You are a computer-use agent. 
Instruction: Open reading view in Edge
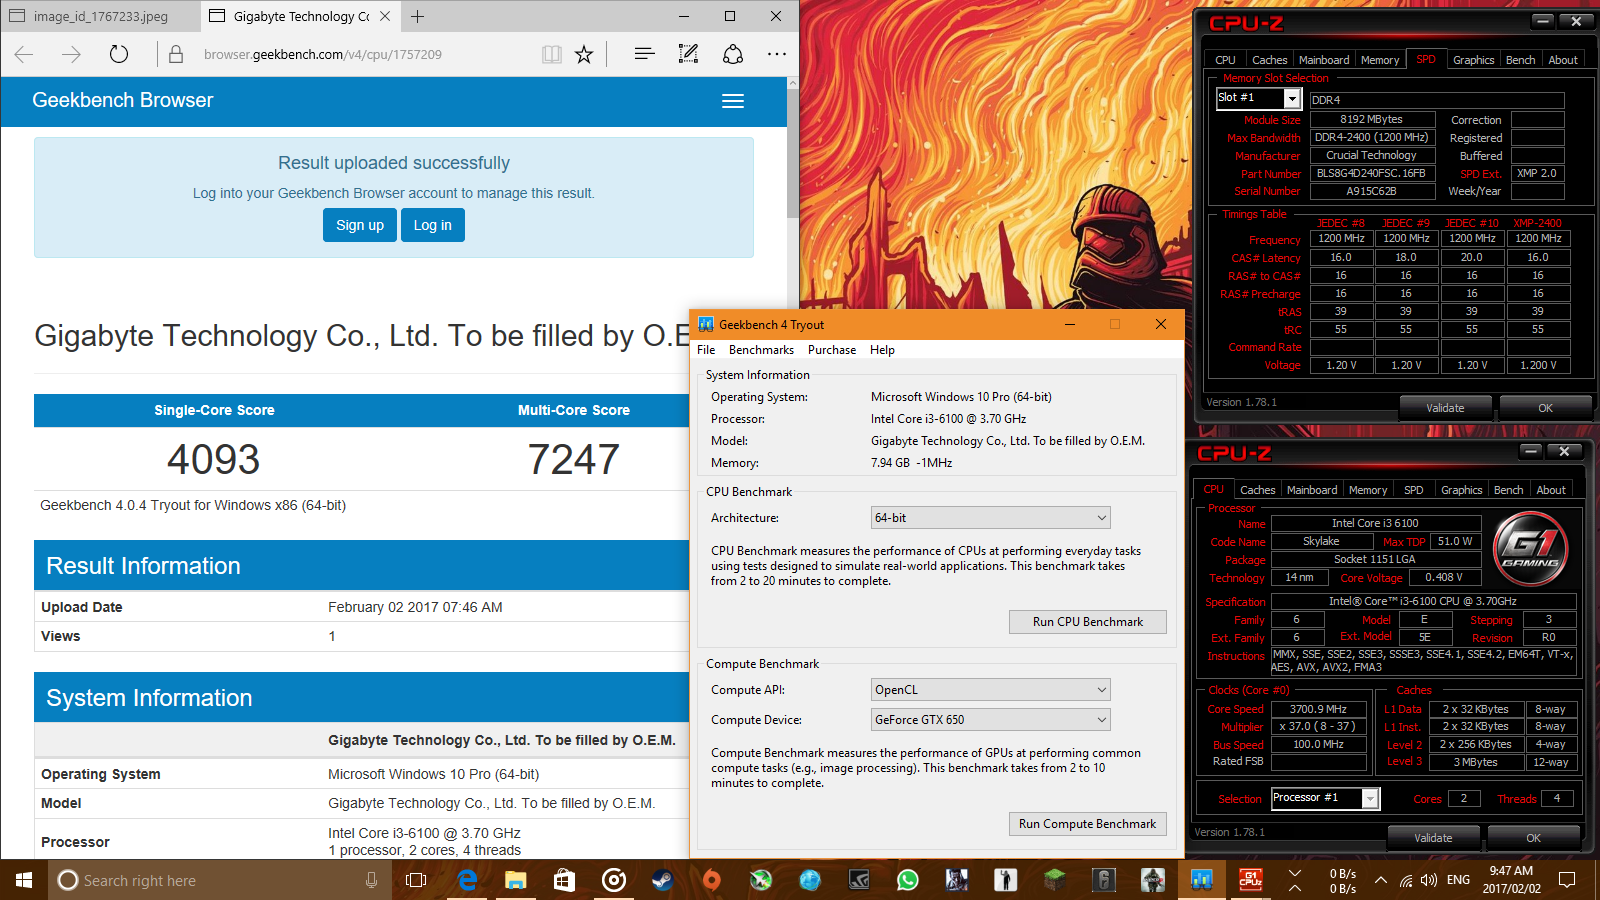[x=552, y=54]
